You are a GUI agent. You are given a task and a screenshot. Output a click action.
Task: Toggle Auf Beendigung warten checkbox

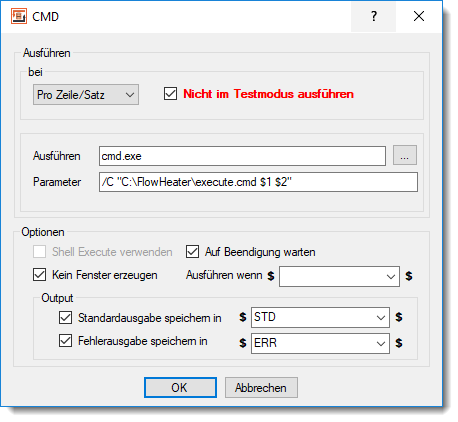coord(192,252)
